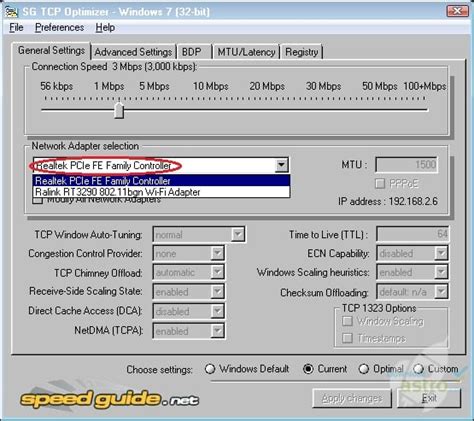The width and height of the screenshot is (474, 421).
Task: Click the 100+Mbps speed label
Action: point(425,86)
